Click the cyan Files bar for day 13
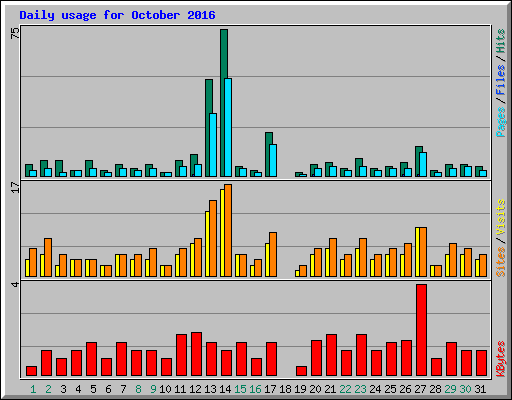The height and width of the screenshot is (400, 512). pos(213,145)
